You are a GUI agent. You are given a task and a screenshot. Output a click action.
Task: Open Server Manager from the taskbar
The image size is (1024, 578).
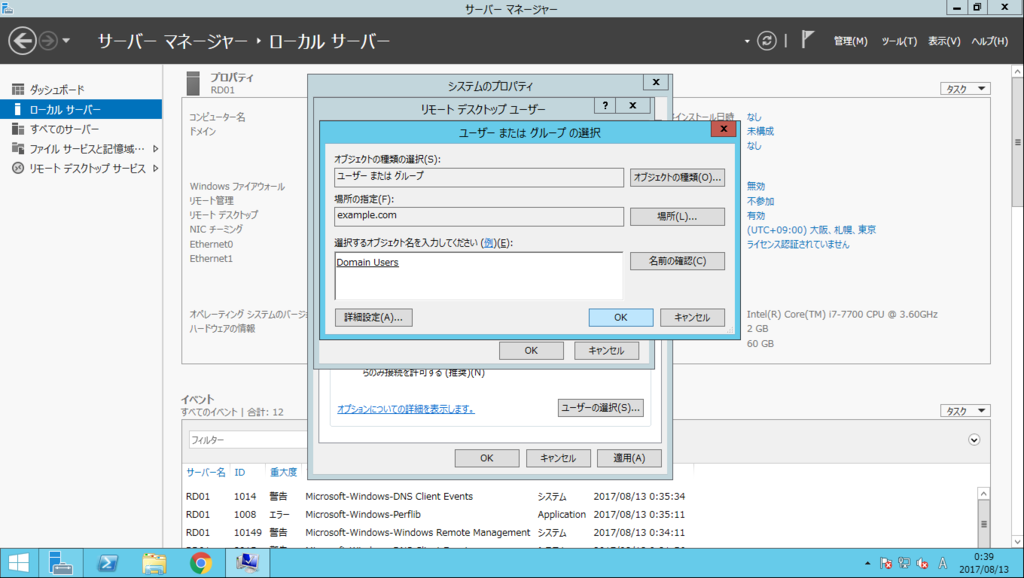coord(61,563)
